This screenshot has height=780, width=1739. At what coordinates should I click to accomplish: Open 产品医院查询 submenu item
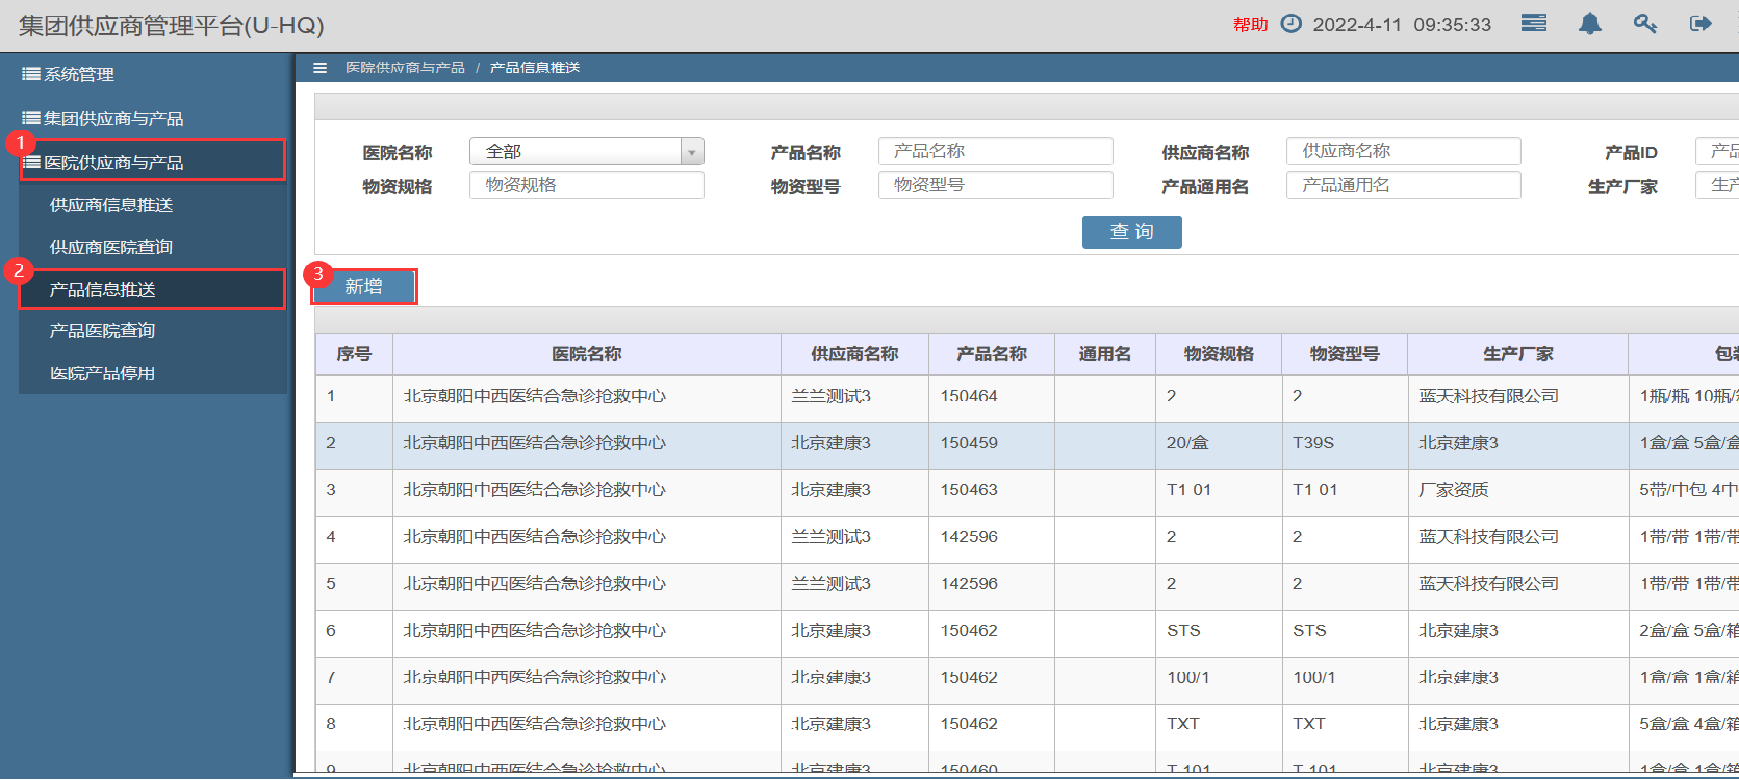pos(102,331)
